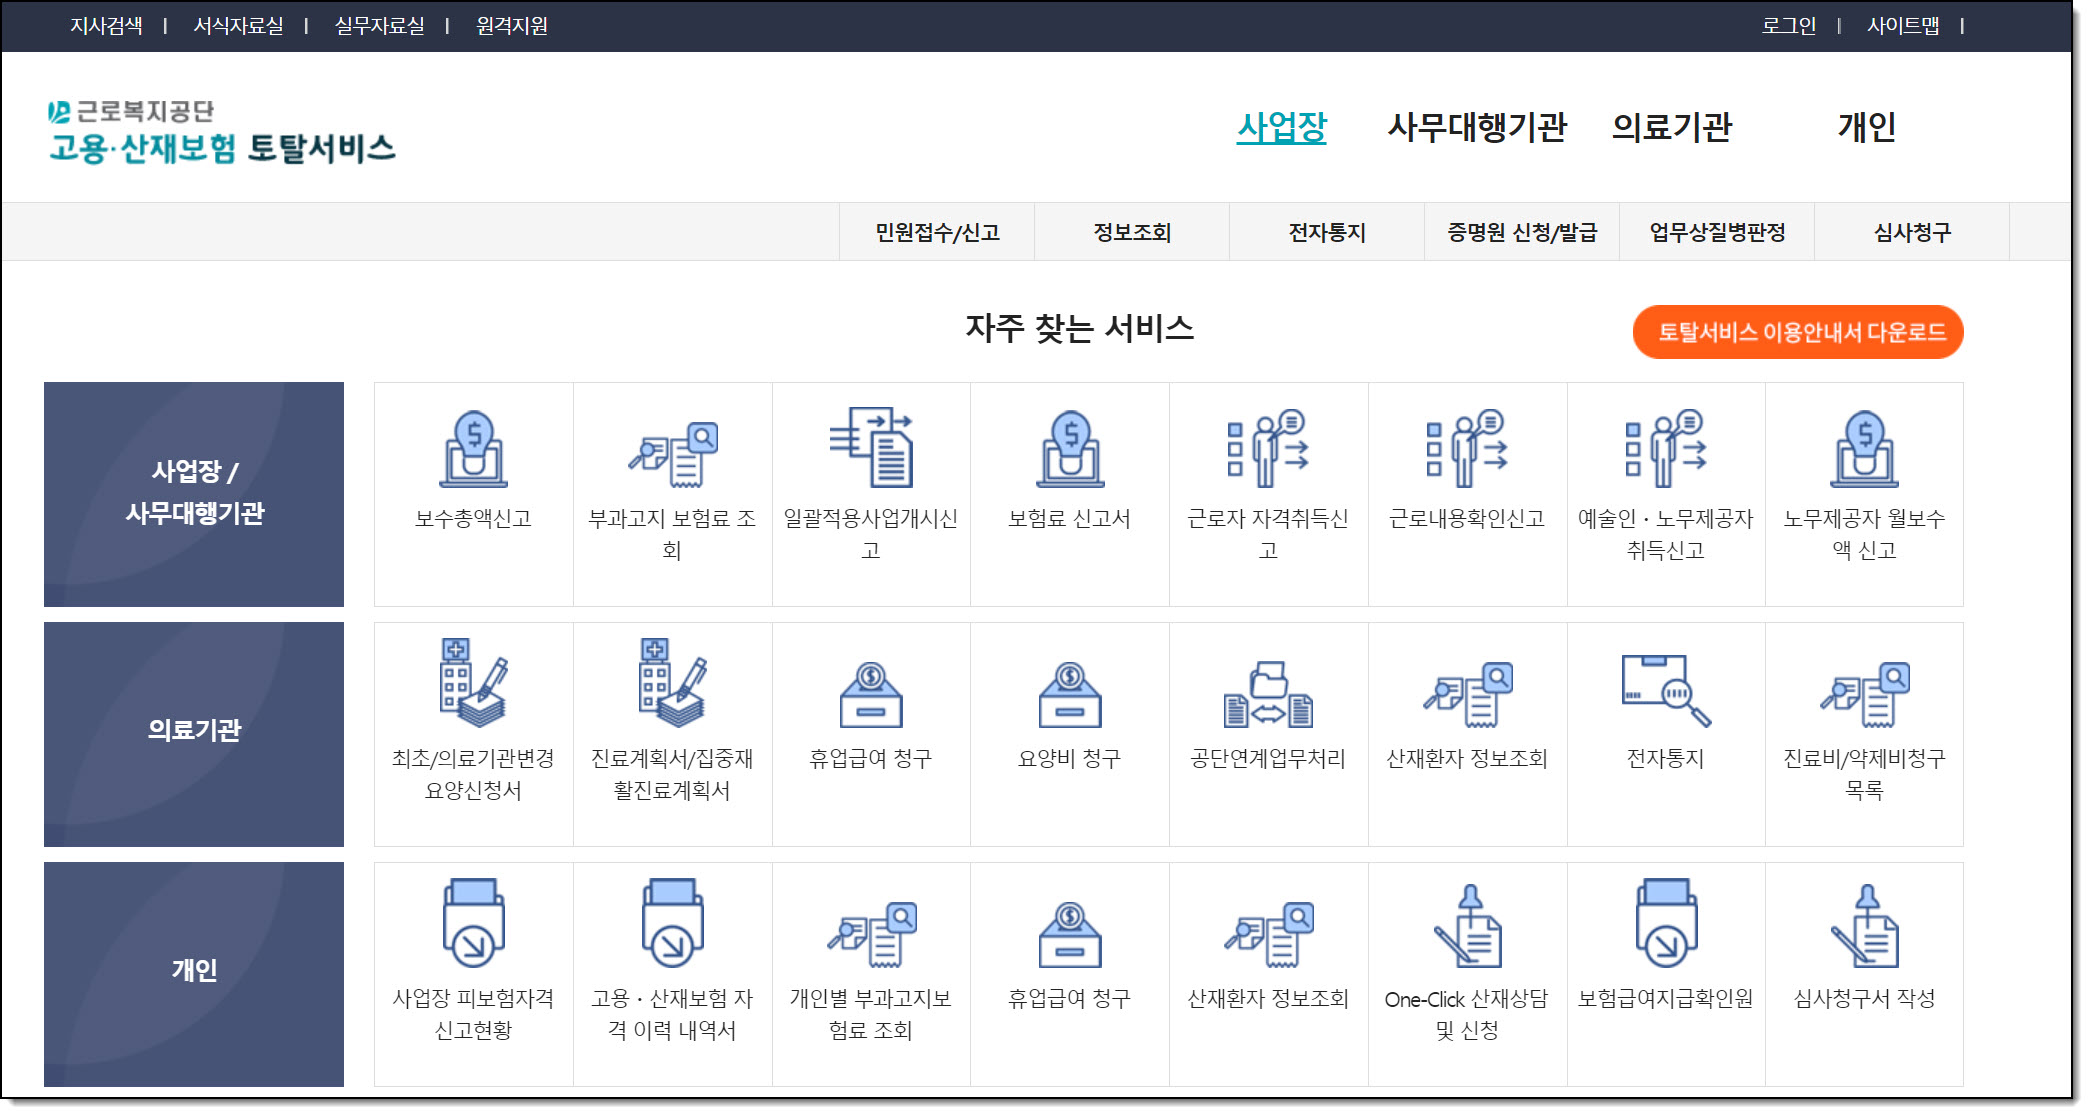Select the 의료기관 main tab
Image resolution: width=2088 pixels, height=1114 pixels.
[1671, 127]
